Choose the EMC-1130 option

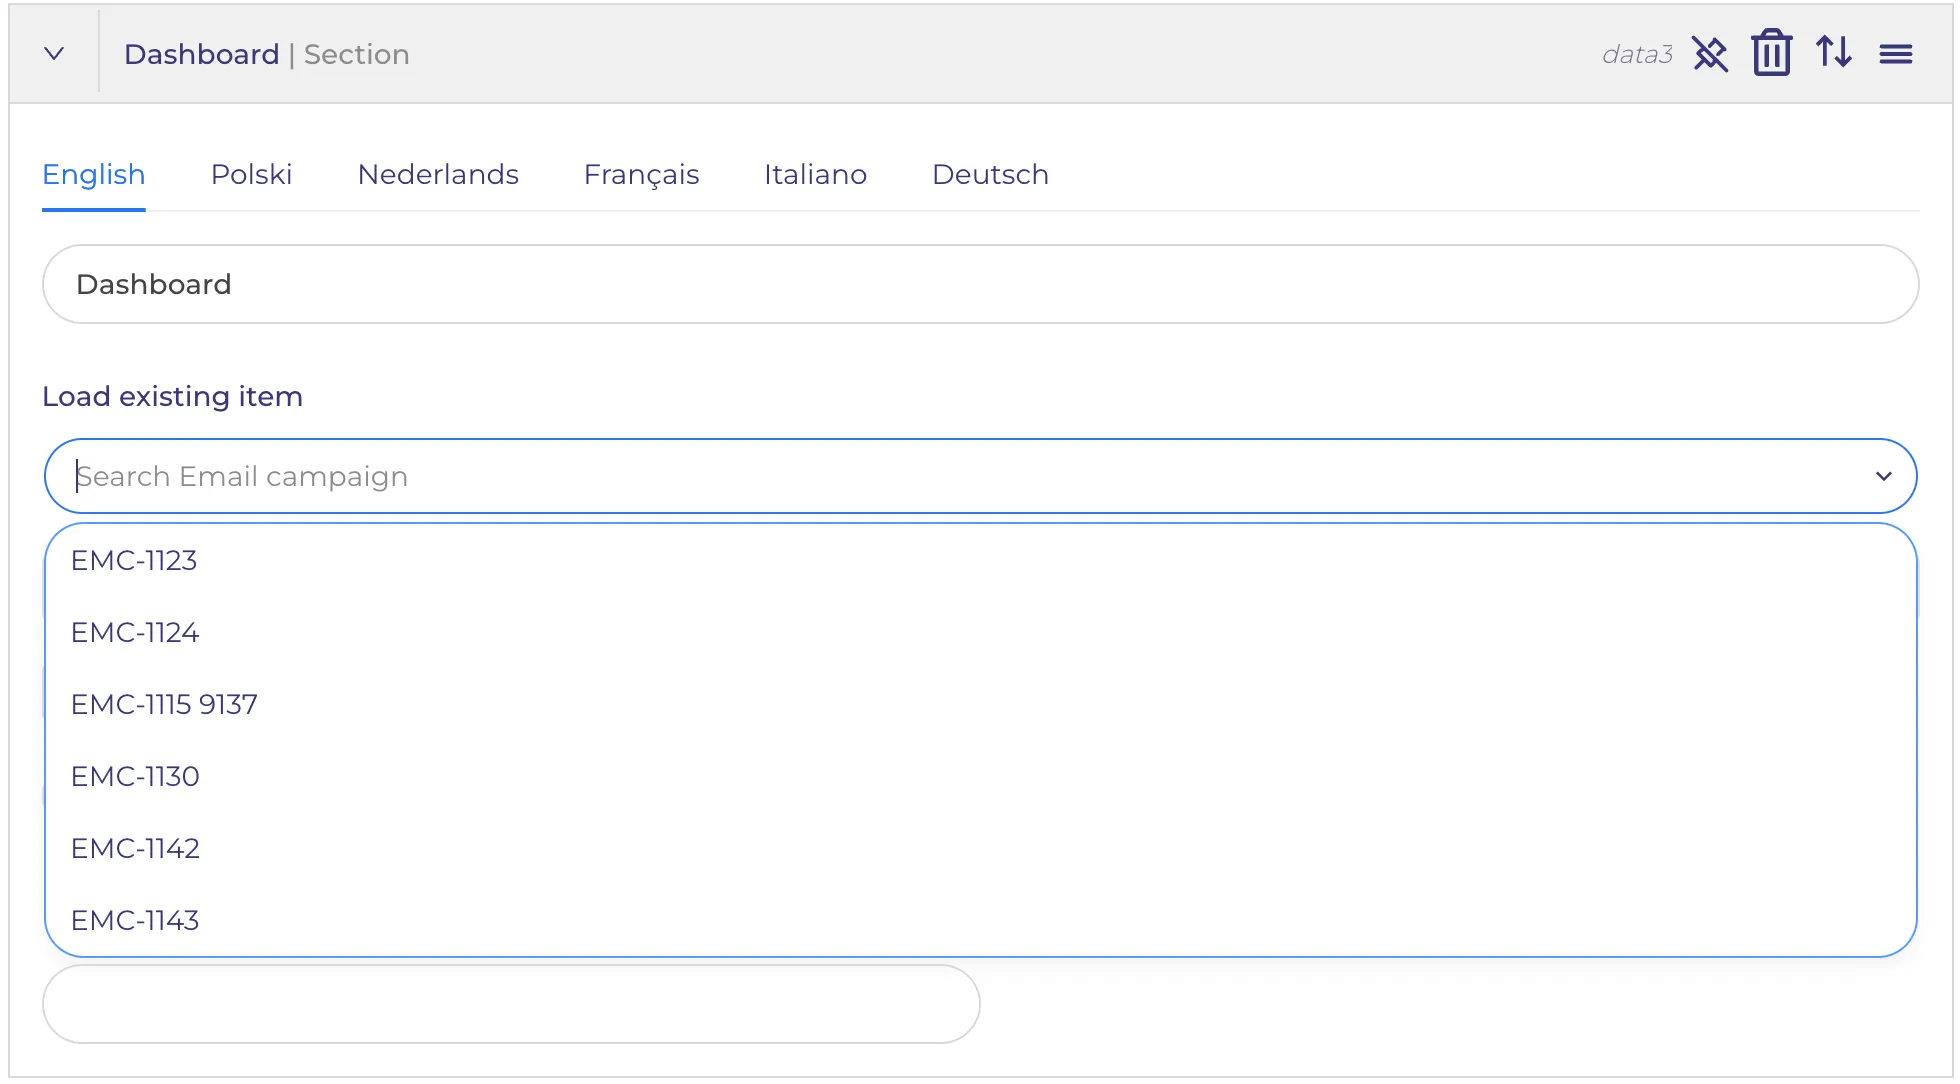980,776
